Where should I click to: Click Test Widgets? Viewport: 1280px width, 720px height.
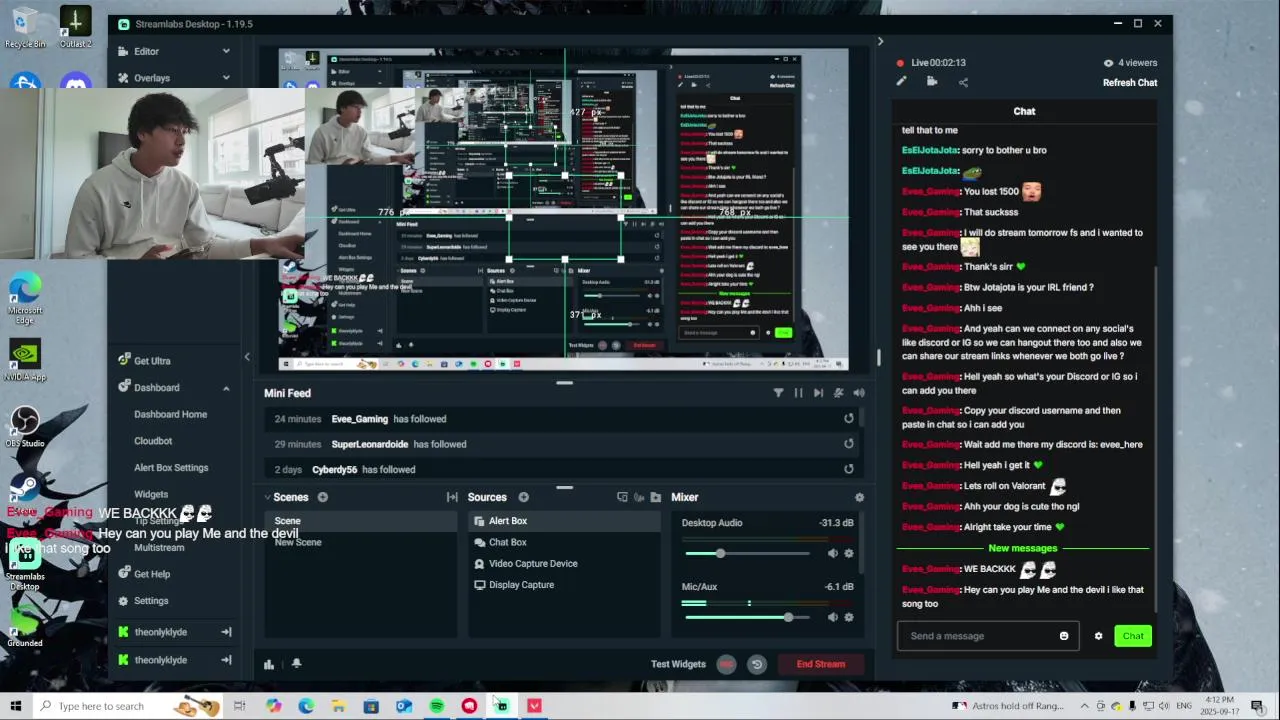[x=678, y=664]
